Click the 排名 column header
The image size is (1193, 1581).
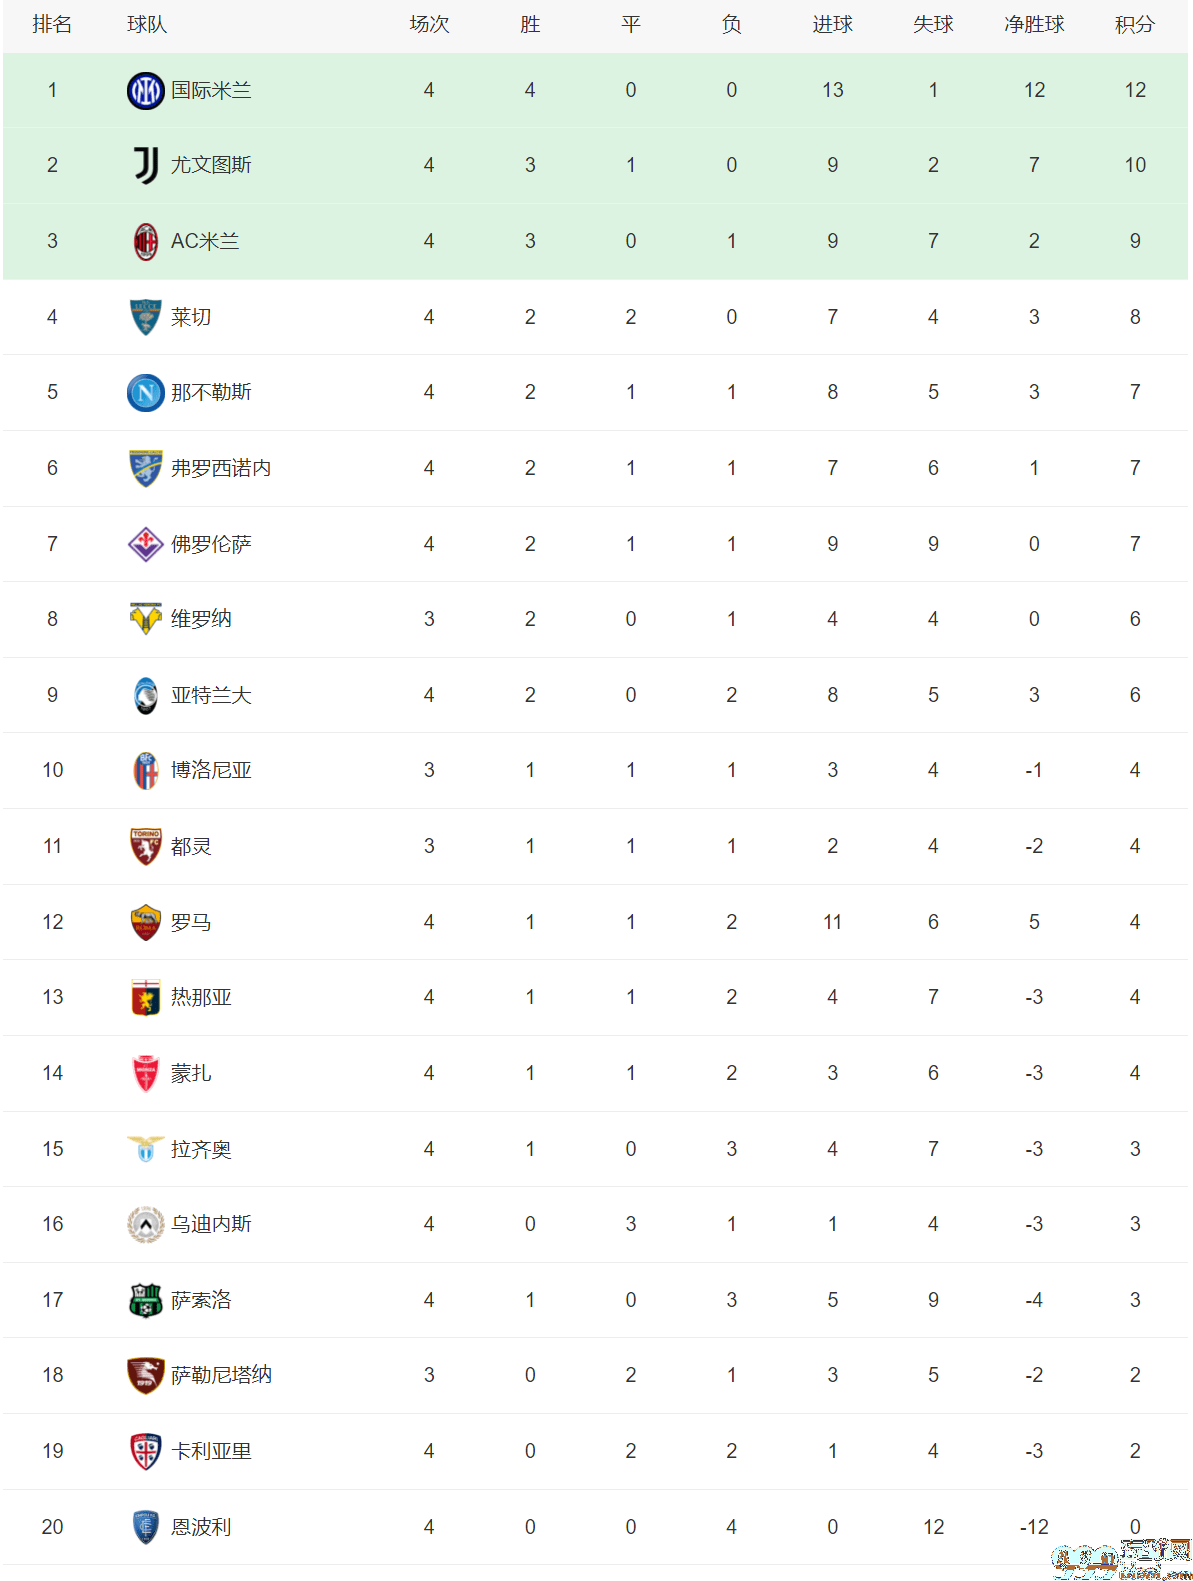52,24
